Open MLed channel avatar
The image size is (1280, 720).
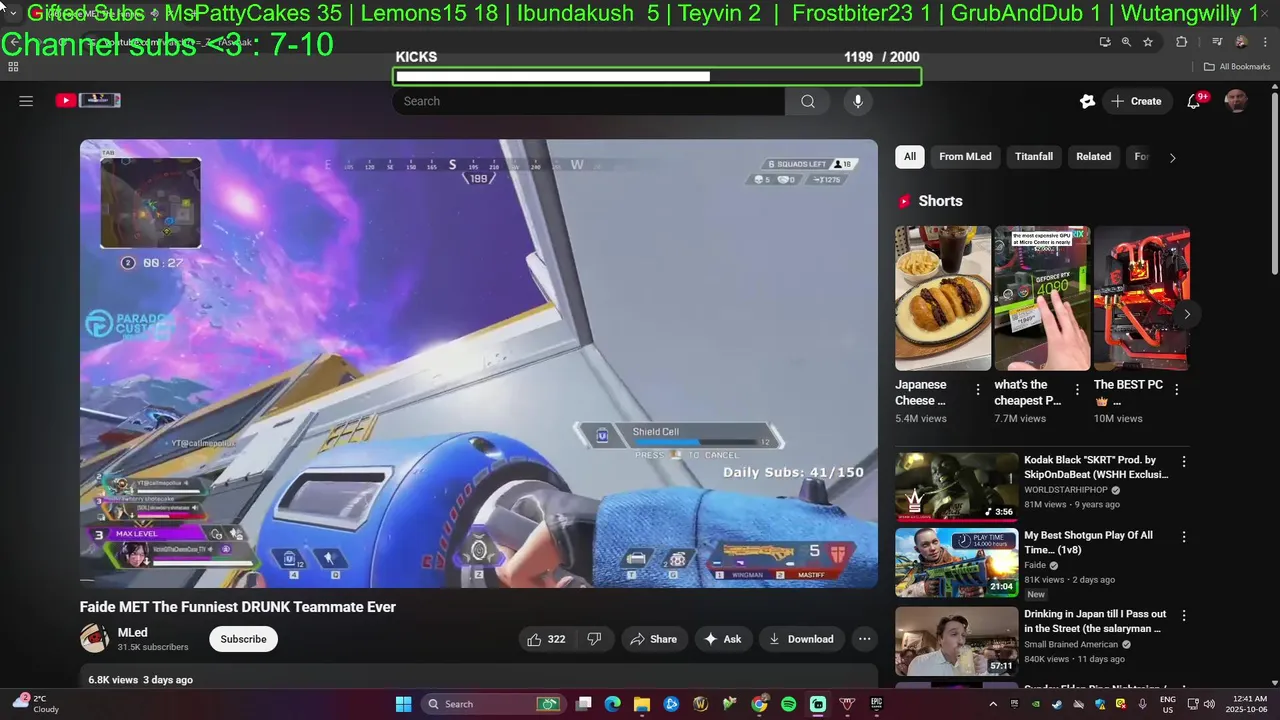pyautogui.click(x=94, y=639)
